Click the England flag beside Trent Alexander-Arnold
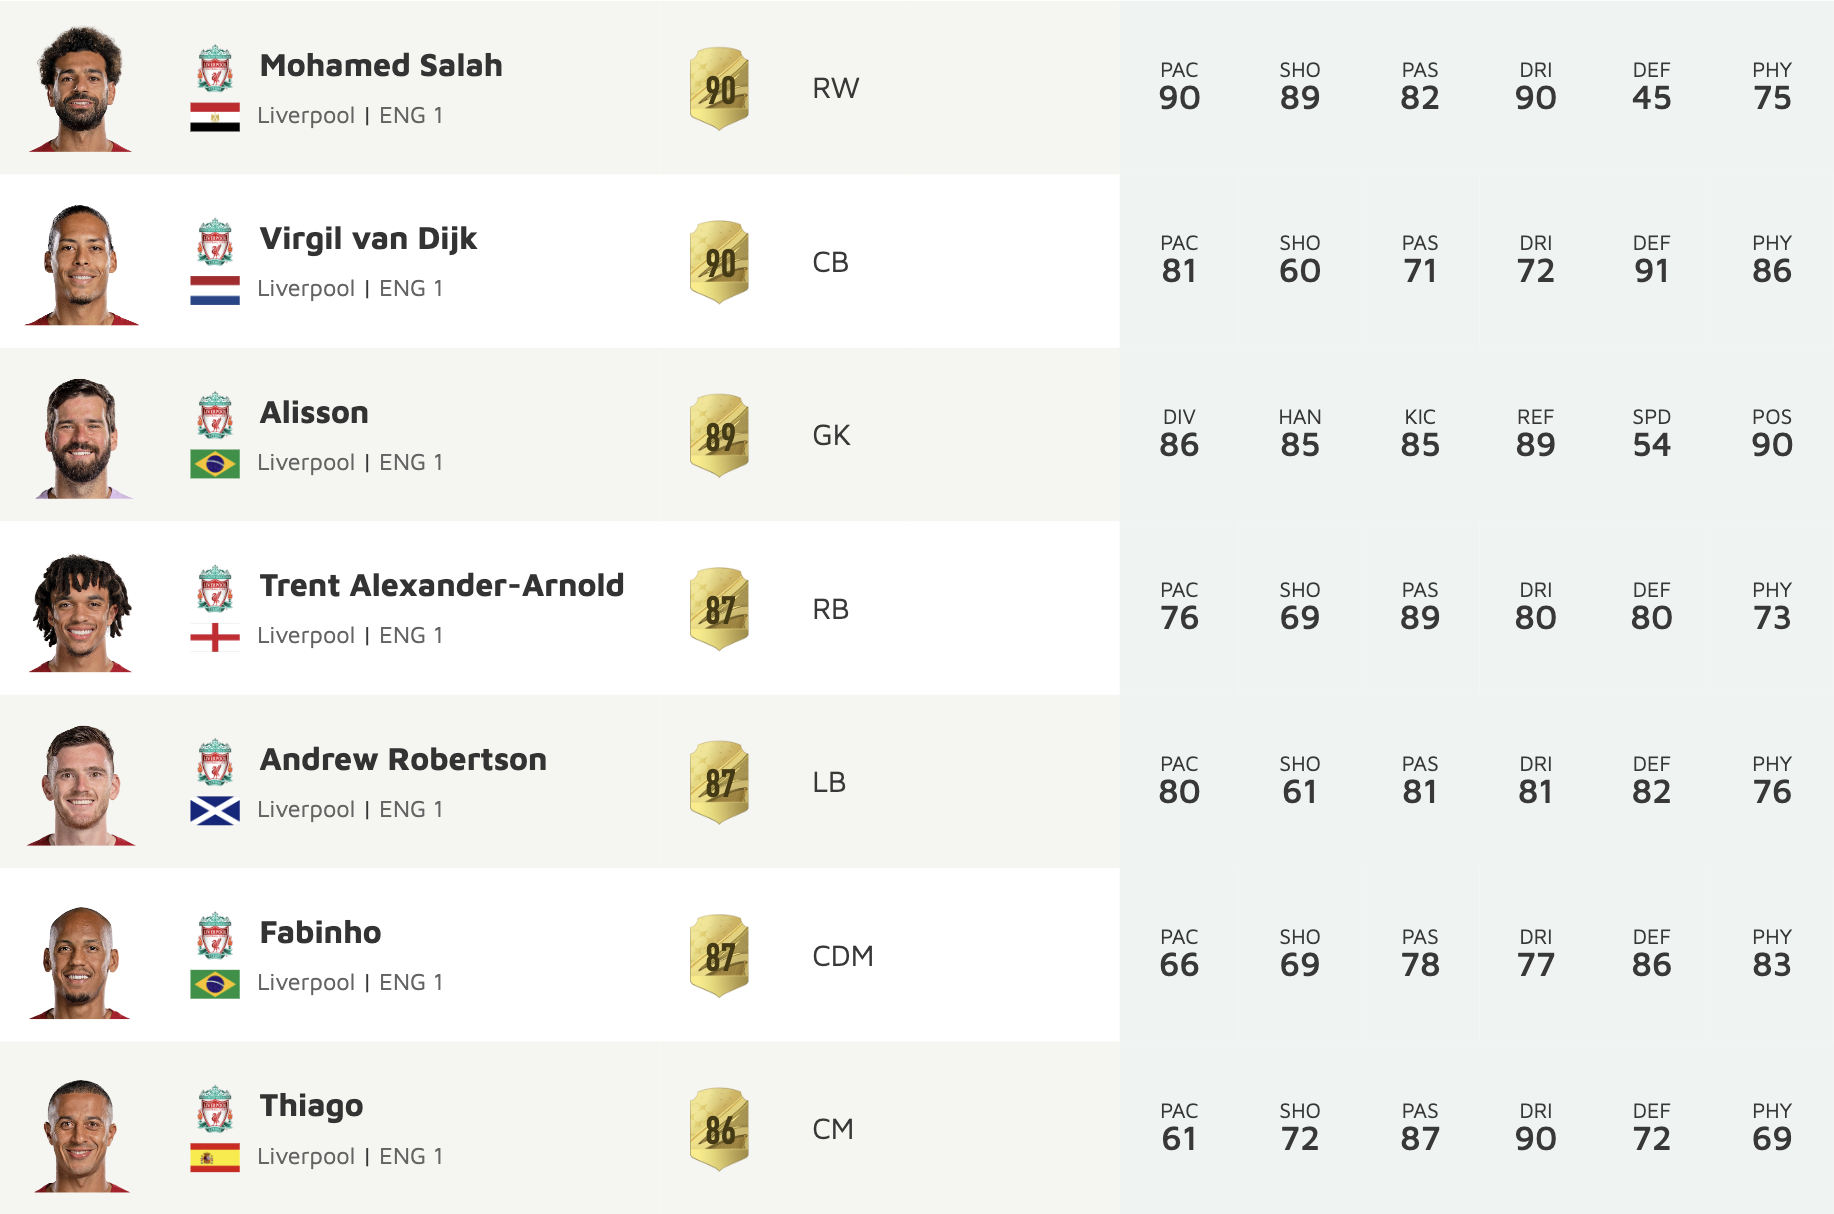 [x=215, y=637]
